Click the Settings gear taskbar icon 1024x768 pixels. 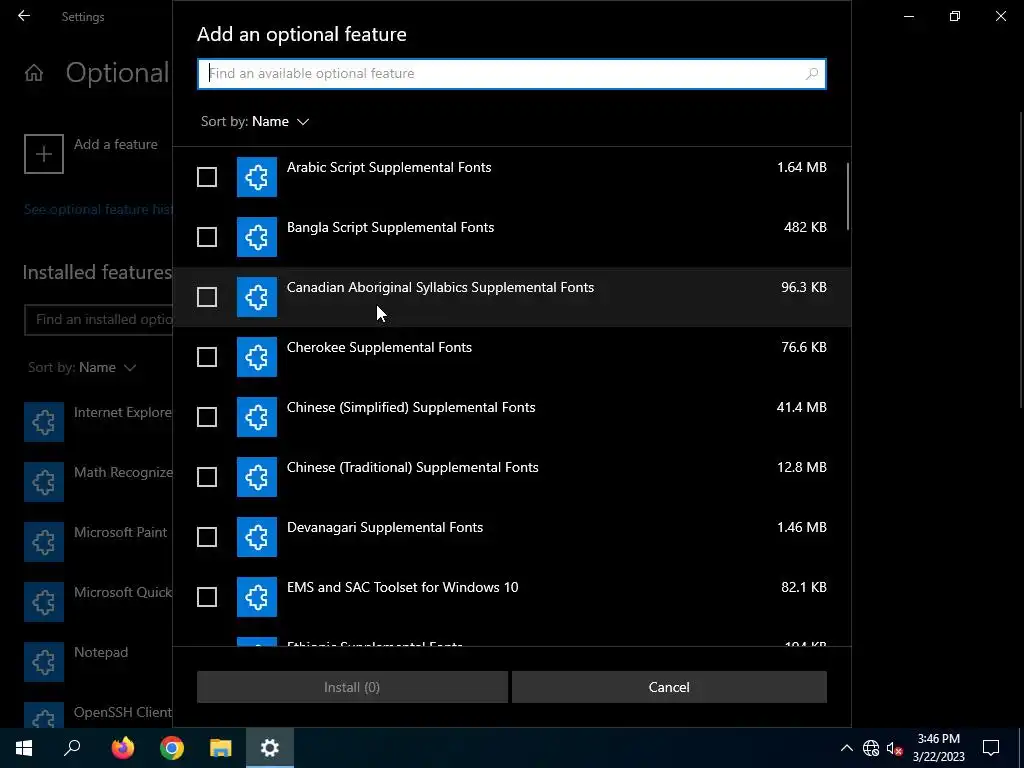pyautogui.click(x=270, y=748)
